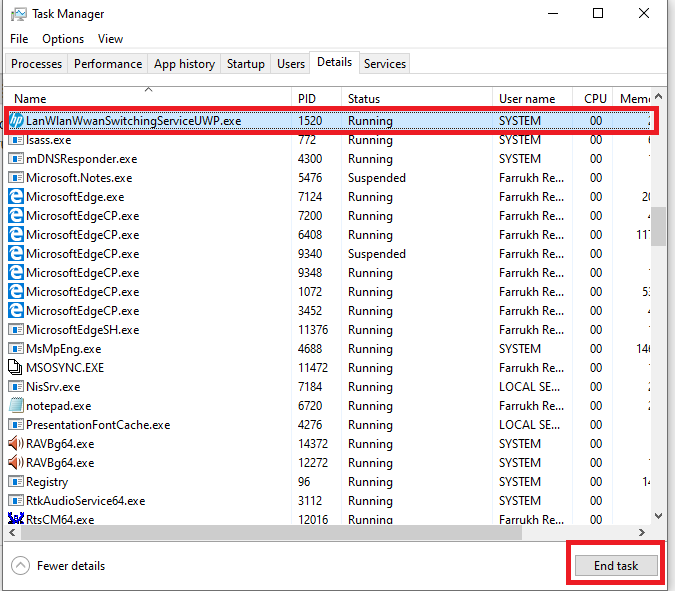Click the Task Manager title bar icon
The height and width of the screenshot is (591, 675).
pyautogui.click(x=19, y=14)
